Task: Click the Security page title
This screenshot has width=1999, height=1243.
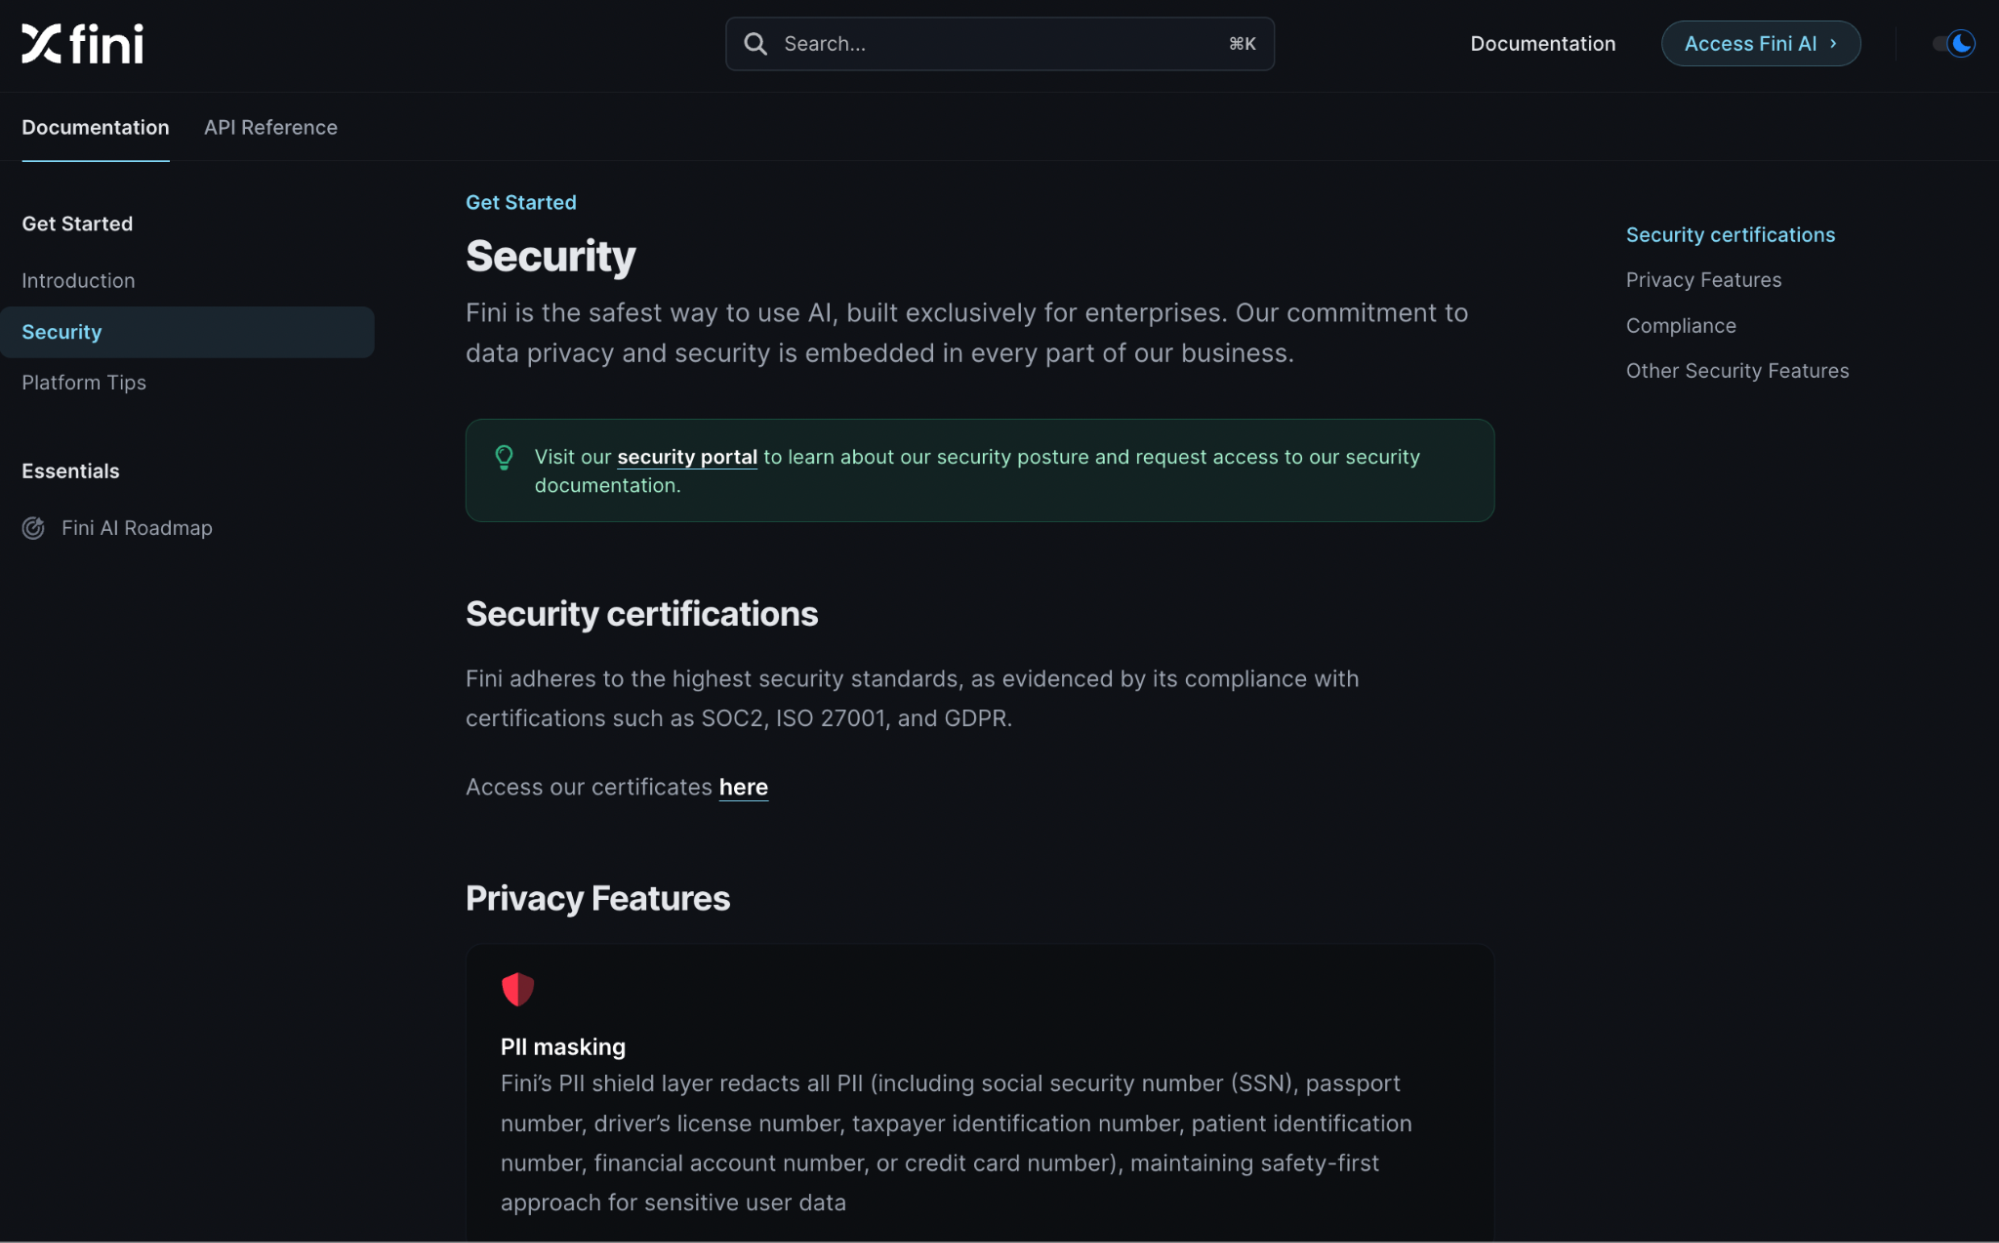Action: coord(551,257)
